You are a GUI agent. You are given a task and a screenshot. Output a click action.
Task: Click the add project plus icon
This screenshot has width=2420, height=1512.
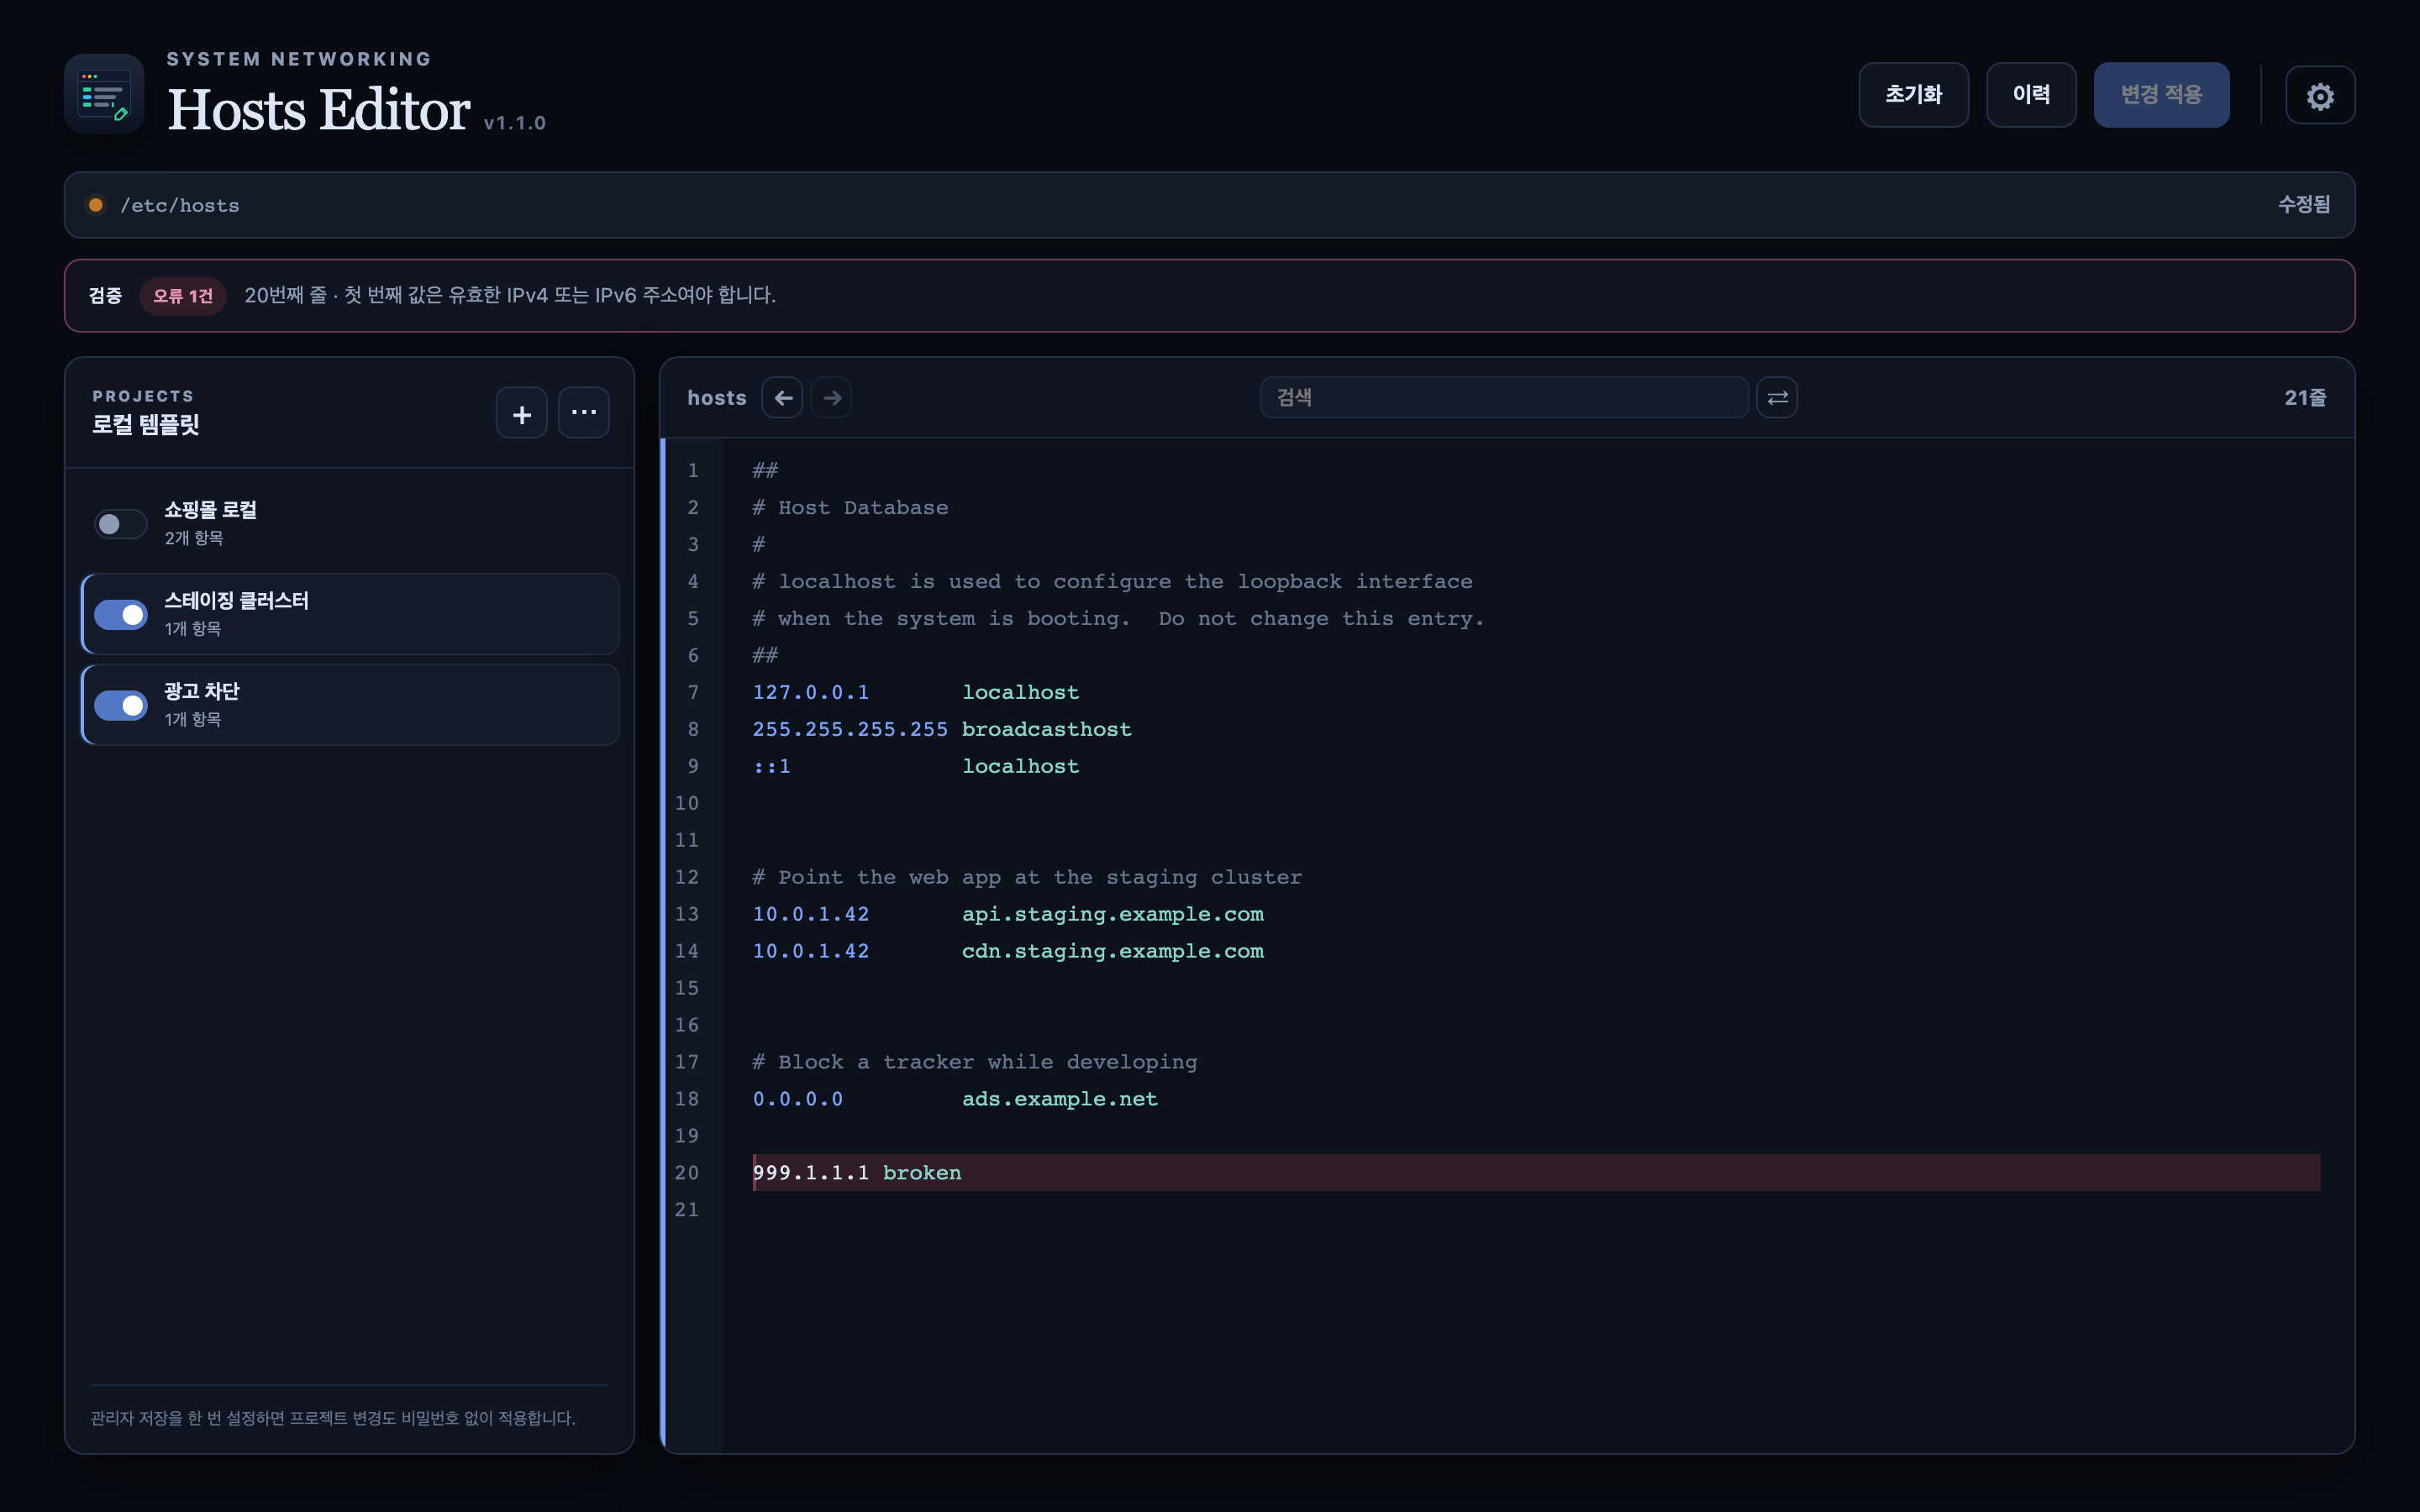[522, 413]
